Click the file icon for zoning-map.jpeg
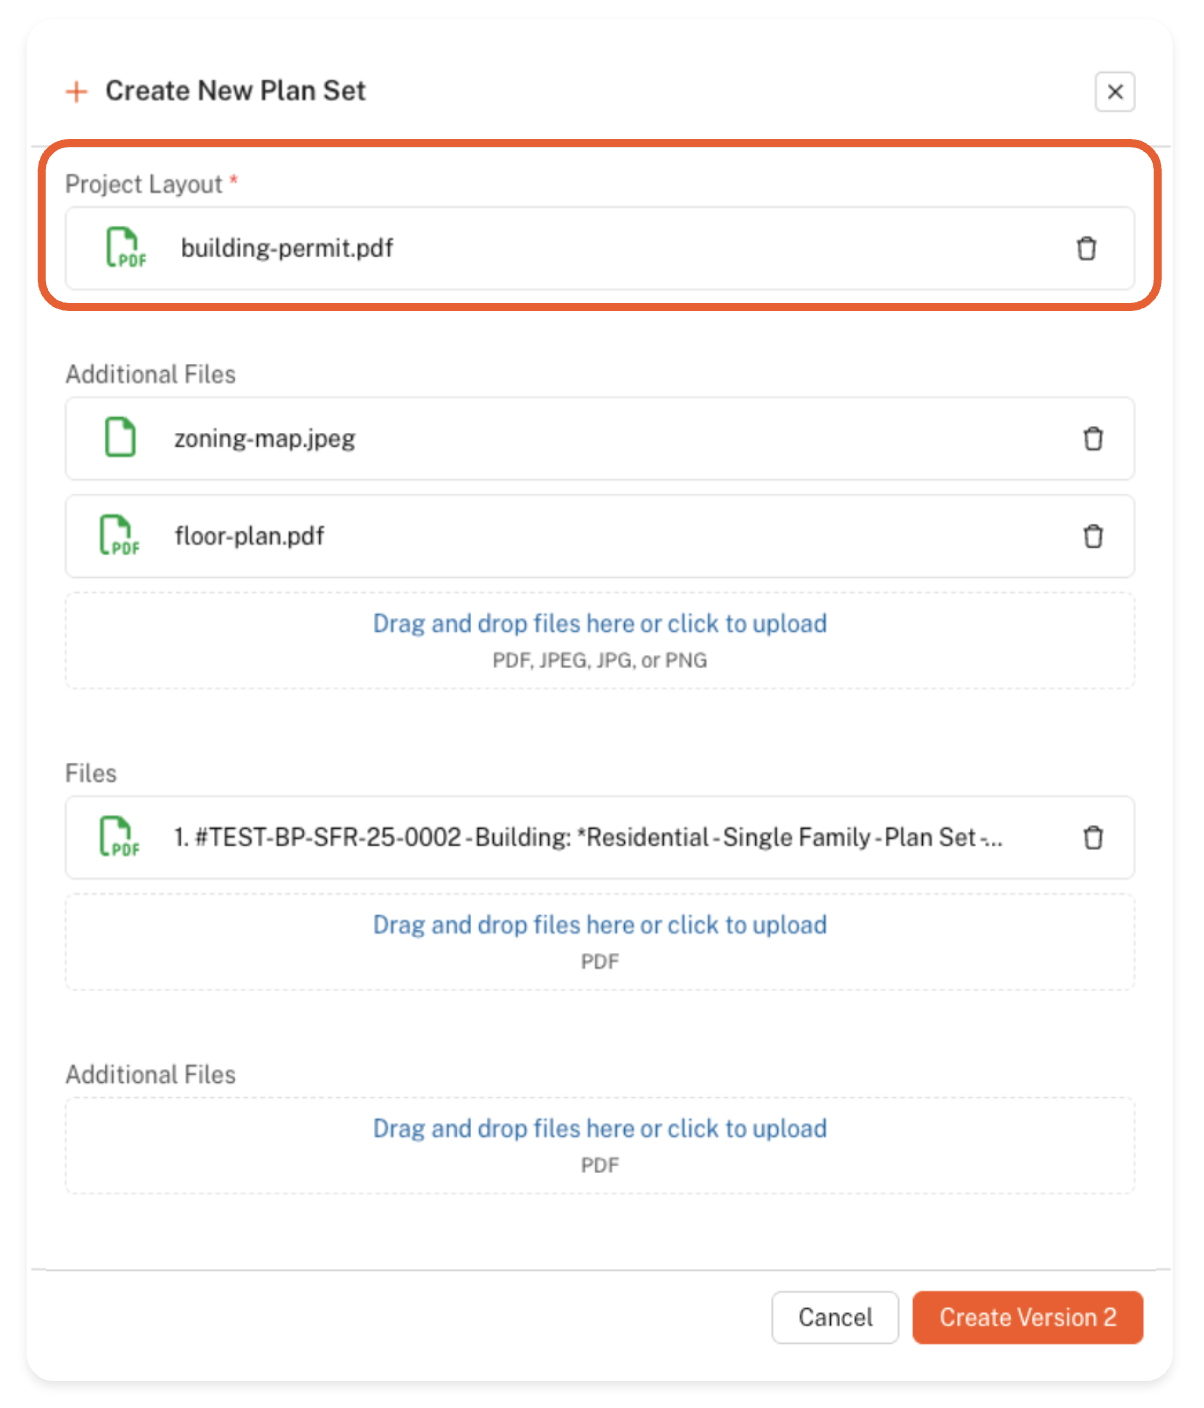Image resolution: width=1204 pixels, height=1408 pixels. click(120, 438)
